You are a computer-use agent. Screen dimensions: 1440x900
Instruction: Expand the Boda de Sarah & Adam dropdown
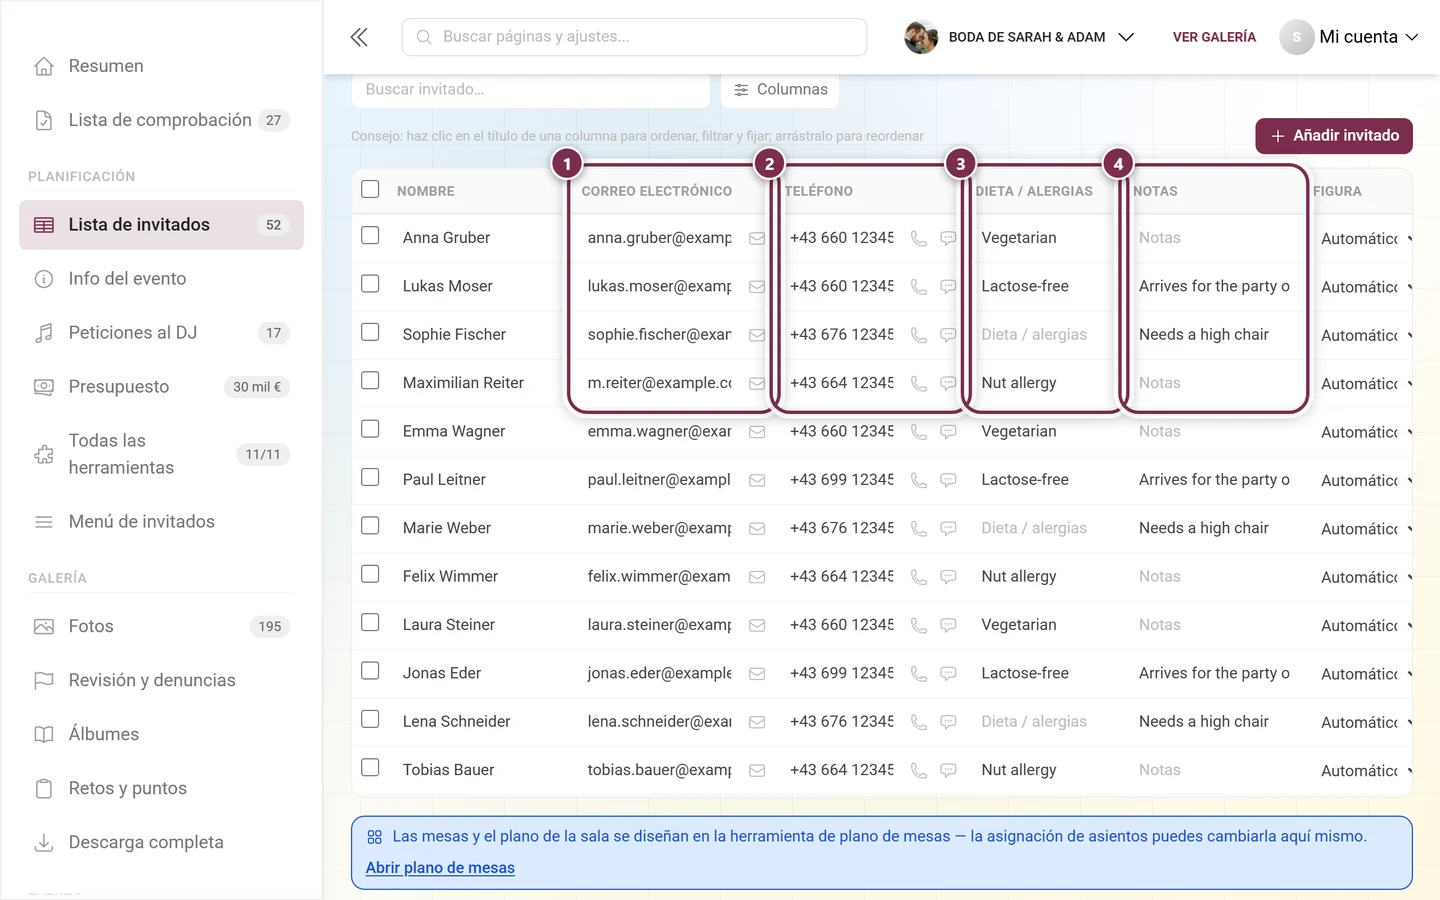(1019, 37)
